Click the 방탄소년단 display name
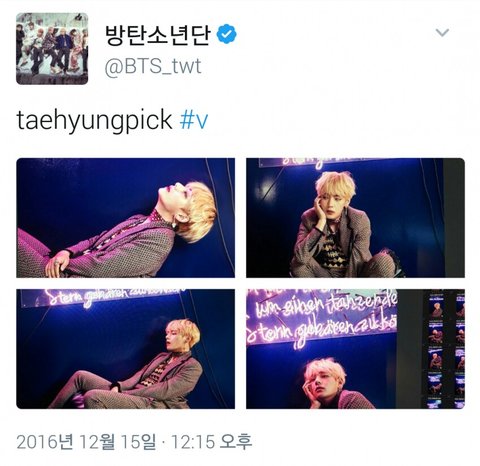Screen dimensions: 480x466 click(x=158, y=34)
